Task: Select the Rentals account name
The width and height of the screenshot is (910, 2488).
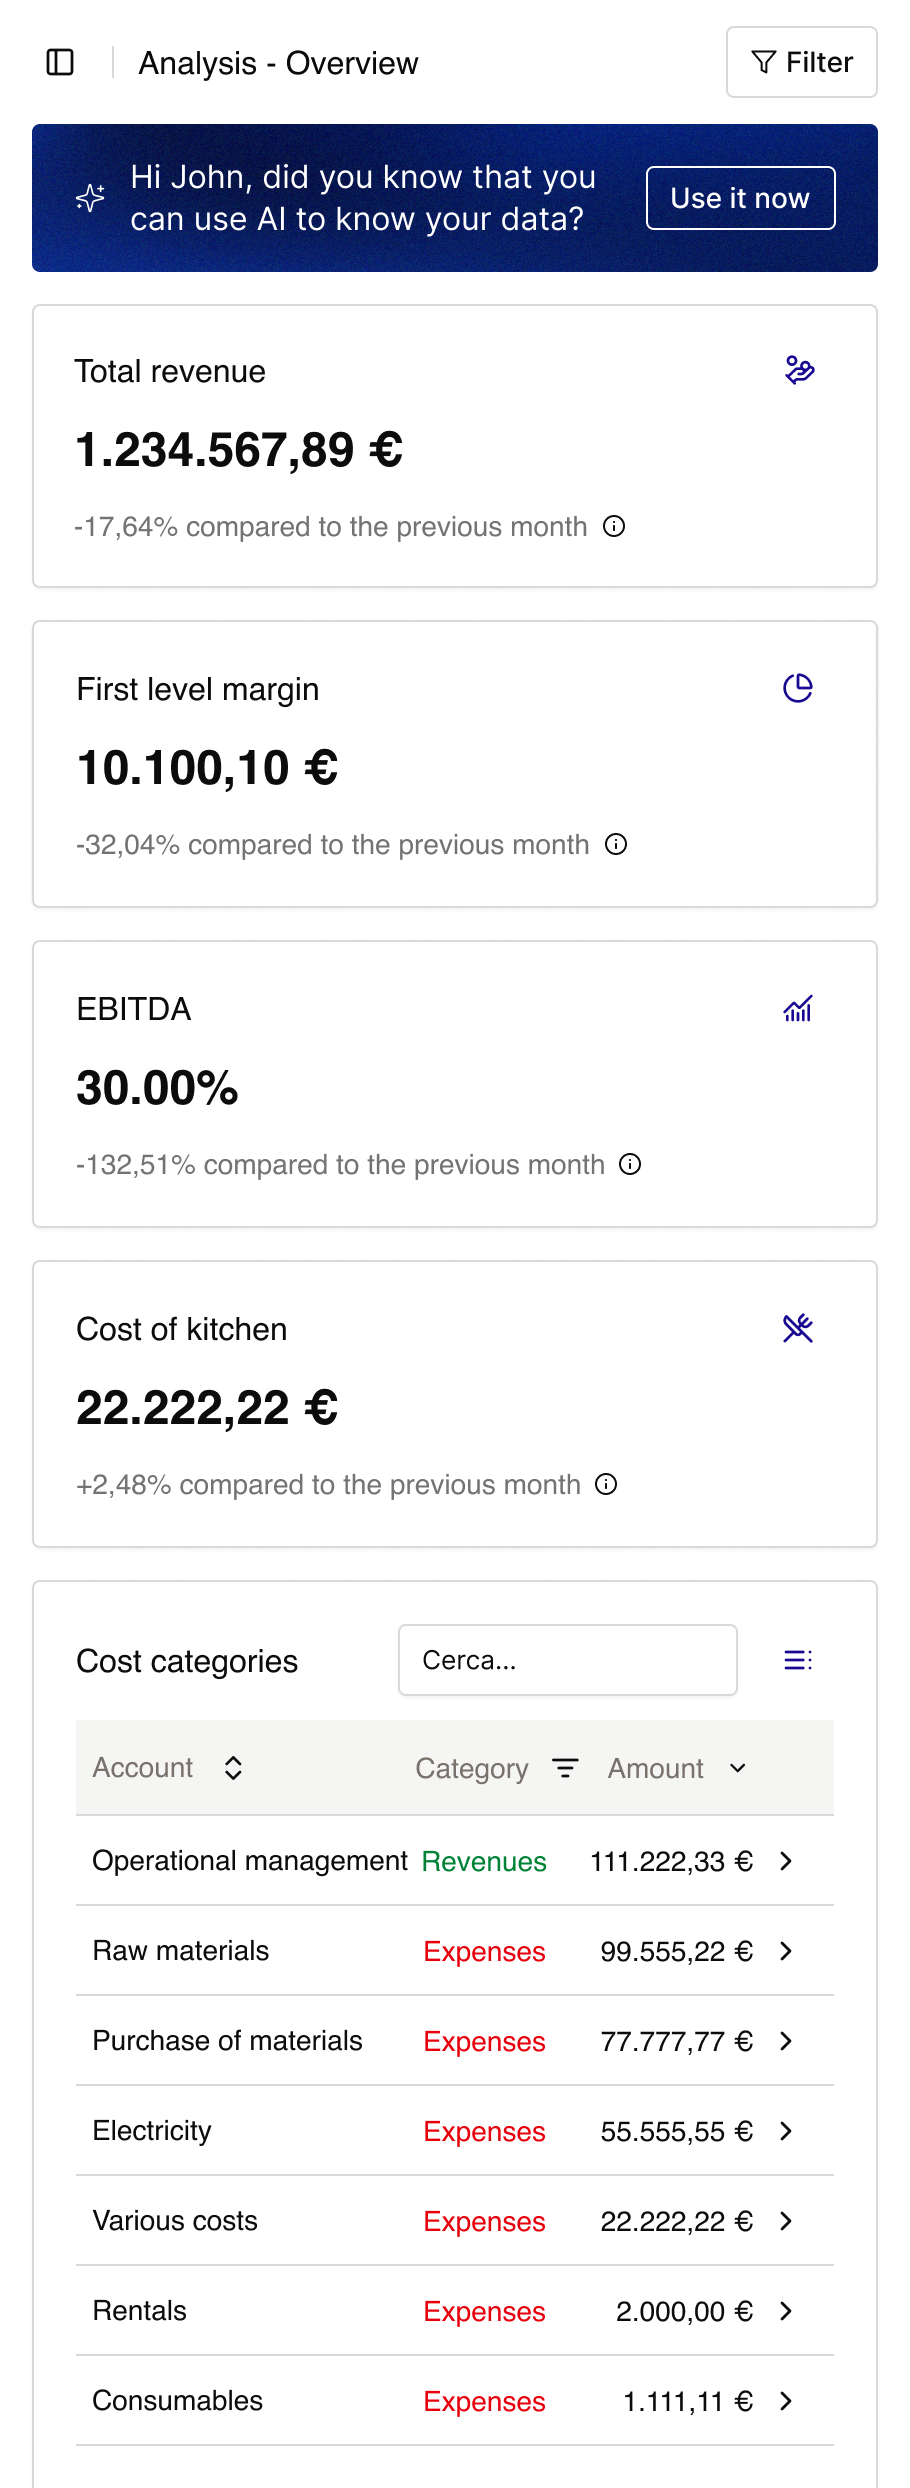Action: coord(140,2310)
